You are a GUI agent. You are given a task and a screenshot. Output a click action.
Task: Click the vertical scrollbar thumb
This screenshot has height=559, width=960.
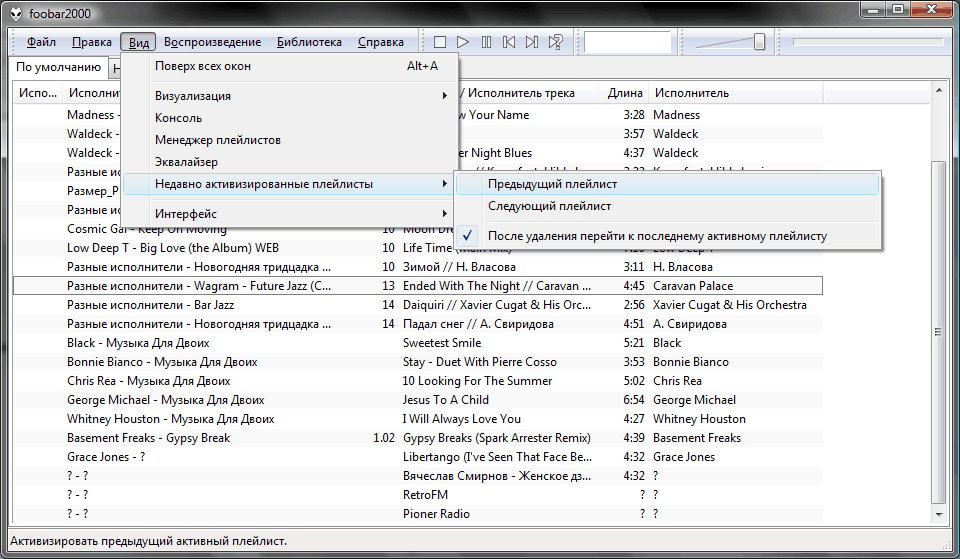[x=939, y=332]
